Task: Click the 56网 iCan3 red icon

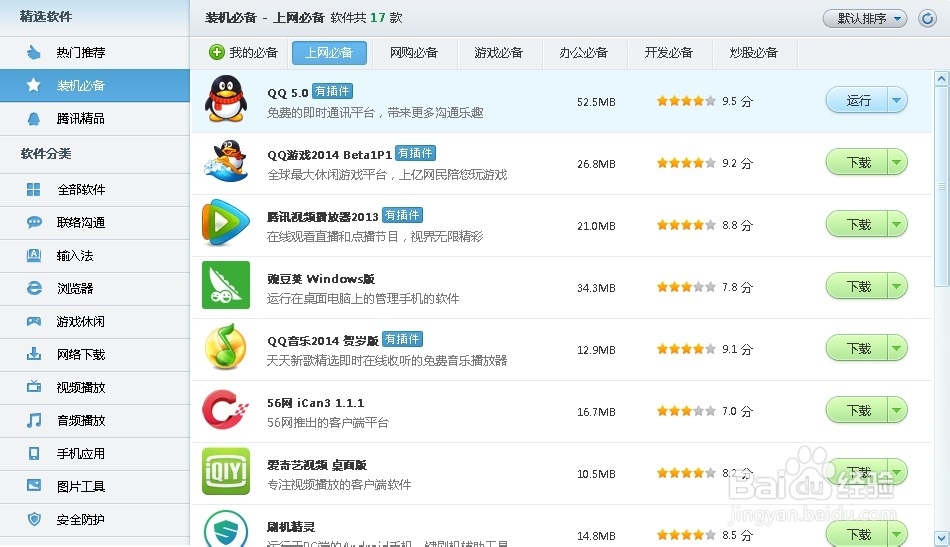Action: click(225, 409)
